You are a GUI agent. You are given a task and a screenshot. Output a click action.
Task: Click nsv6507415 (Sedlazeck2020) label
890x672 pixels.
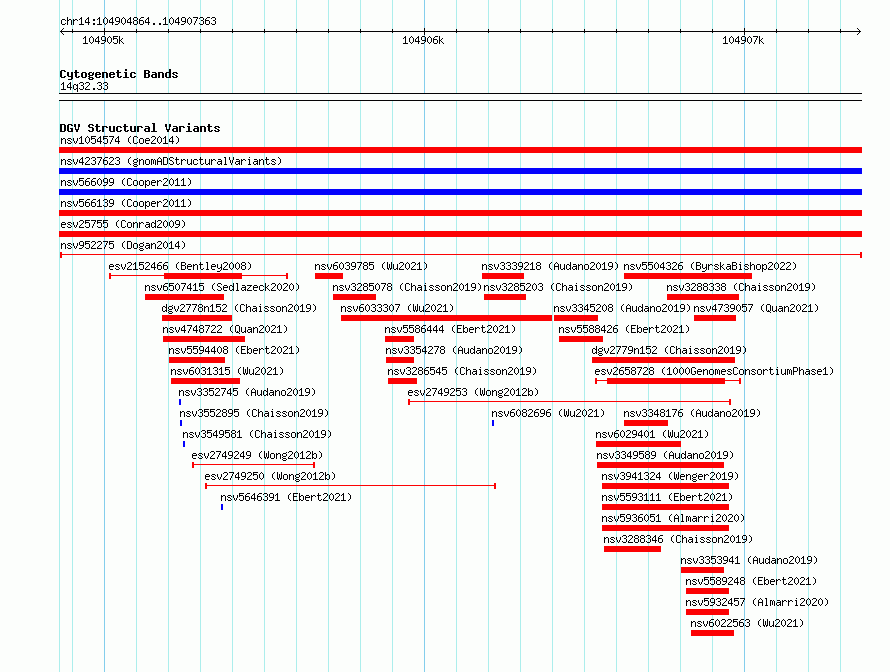click(x=222, y=287)
